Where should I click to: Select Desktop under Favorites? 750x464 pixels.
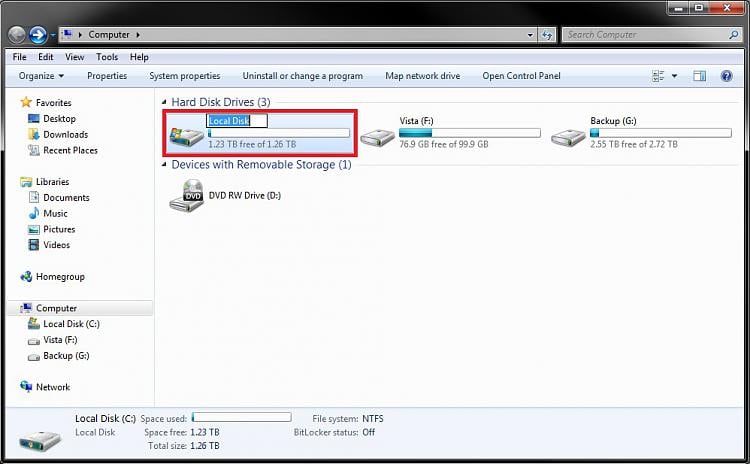click(x=59, y=119)
